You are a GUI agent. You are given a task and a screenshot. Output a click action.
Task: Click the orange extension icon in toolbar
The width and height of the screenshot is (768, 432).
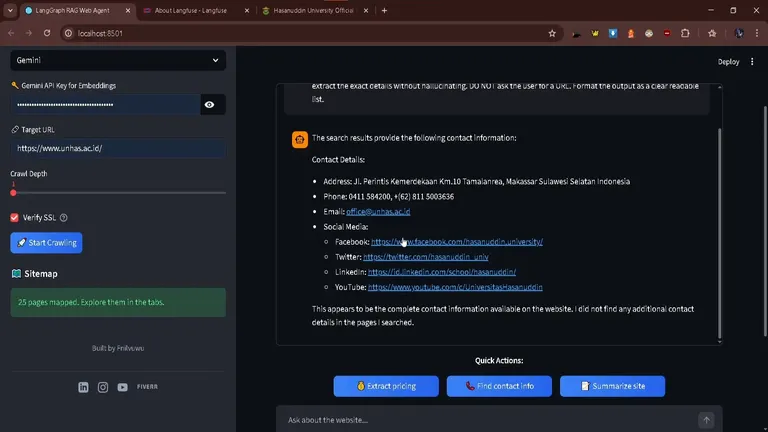[631, 33]
